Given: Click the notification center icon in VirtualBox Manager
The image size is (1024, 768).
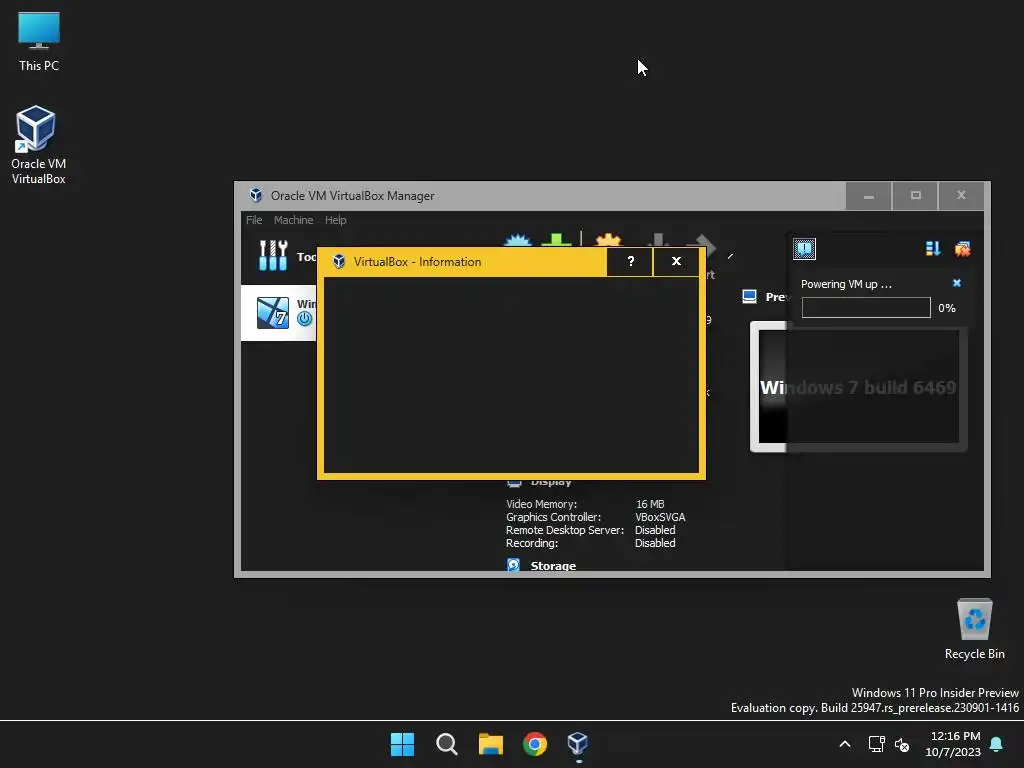Looking at the screenshot, I should [x=804, y=249].
